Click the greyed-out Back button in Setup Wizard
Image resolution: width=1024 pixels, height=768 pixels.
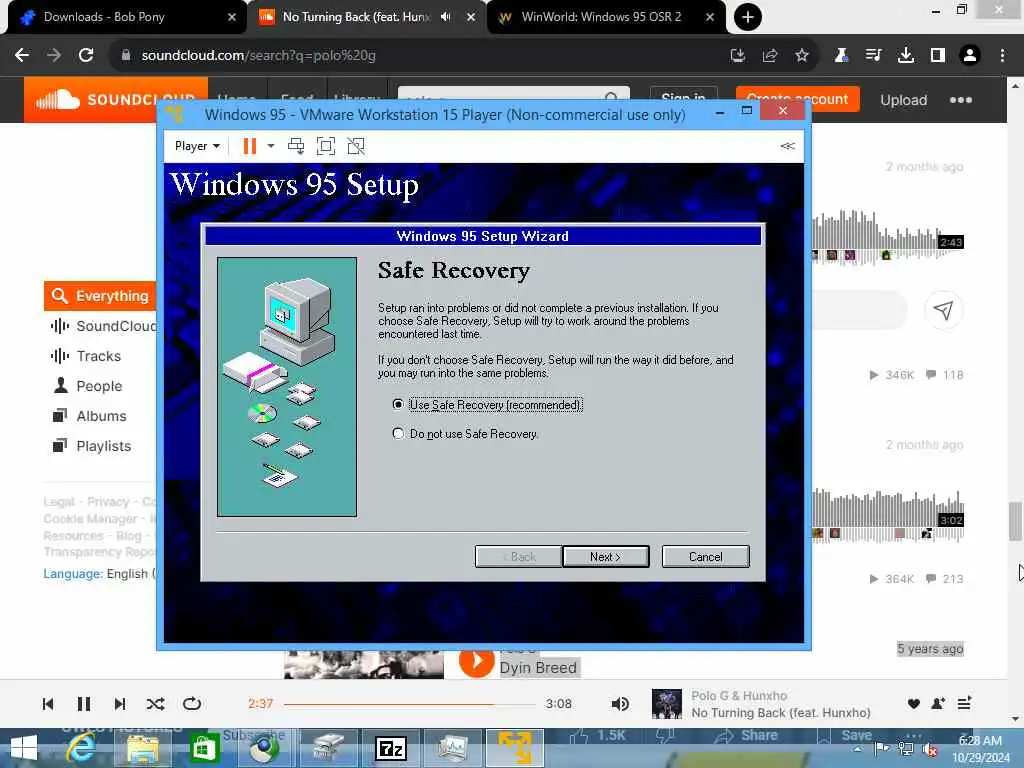coord(519,556)
